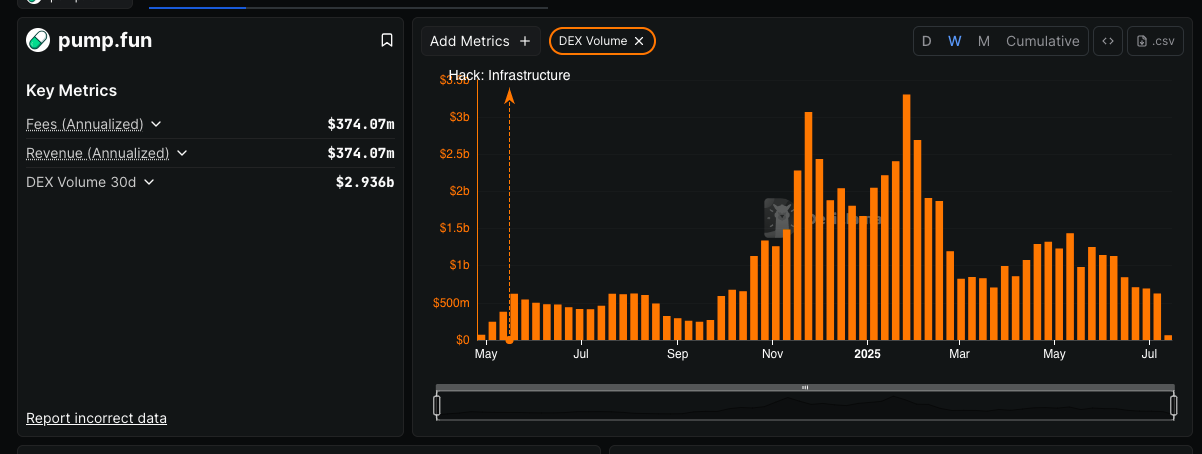Click the $2.936b DEX Volume value
Image resolution: width=1202 pixels, height=454 pixels.
click(x=365, y=182)
